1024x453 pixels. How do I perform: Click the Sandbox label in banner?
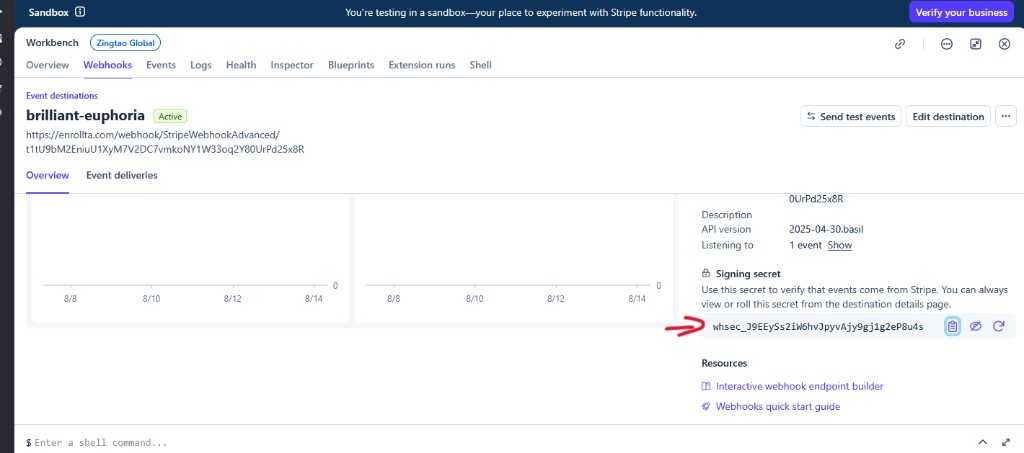(x=48, y=12)
